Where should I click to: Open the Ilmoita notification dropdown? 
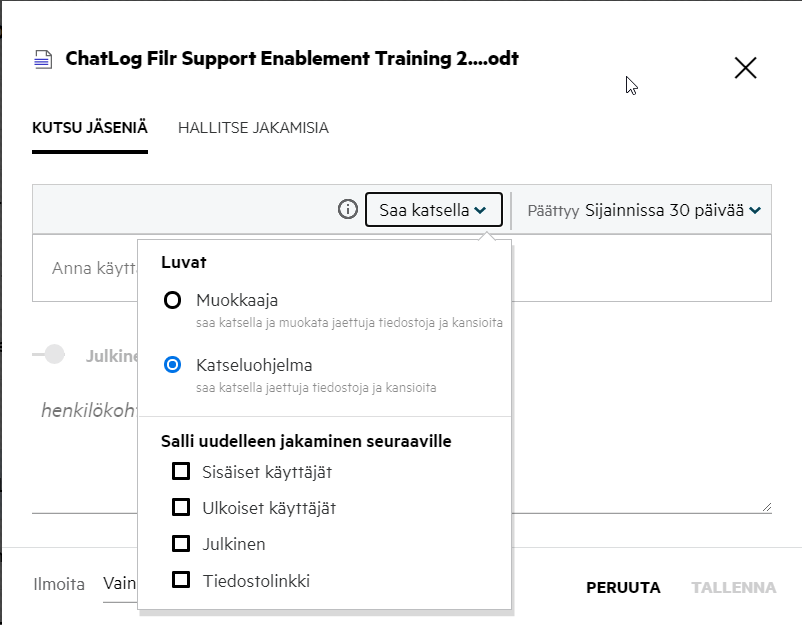pyautogui.click(x=118, y=585)
